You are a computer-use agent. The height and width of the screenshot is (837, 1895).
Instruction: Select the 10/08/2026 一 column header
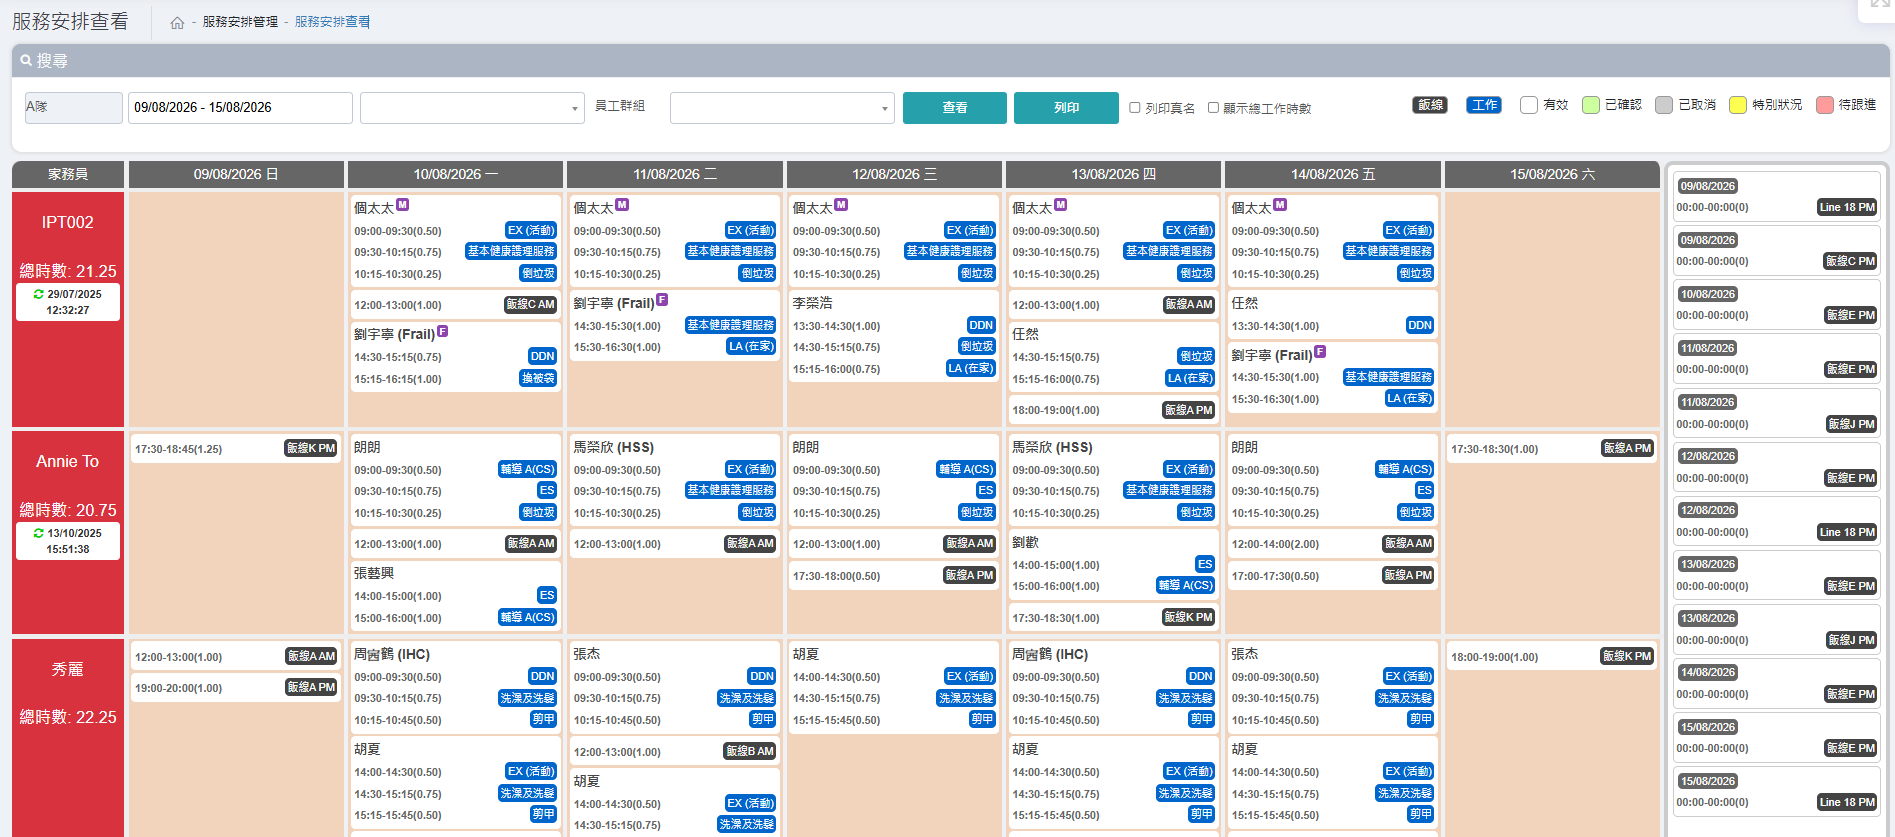coord(456,174)
